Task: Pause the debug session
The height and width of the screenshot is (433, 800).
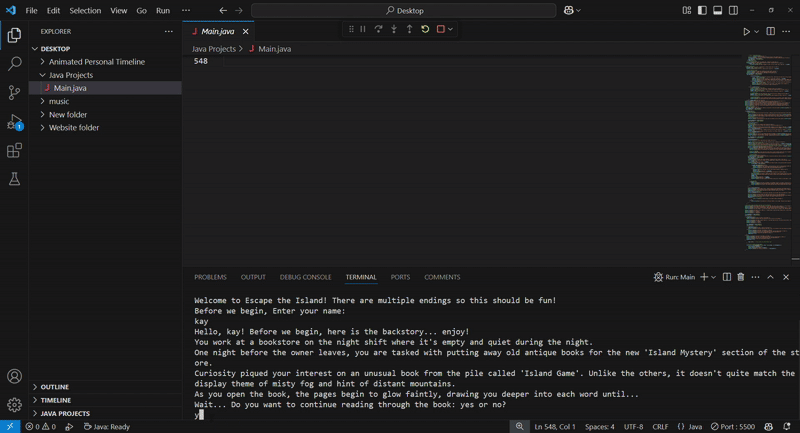Action: (363, 29)
